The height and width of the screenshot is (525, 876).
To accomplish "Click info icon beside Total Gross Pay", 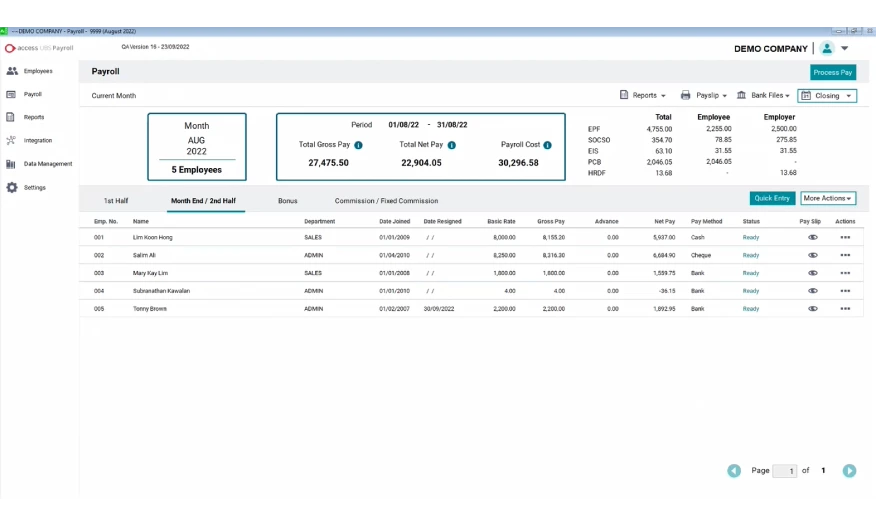I will (x=358, y=145).
